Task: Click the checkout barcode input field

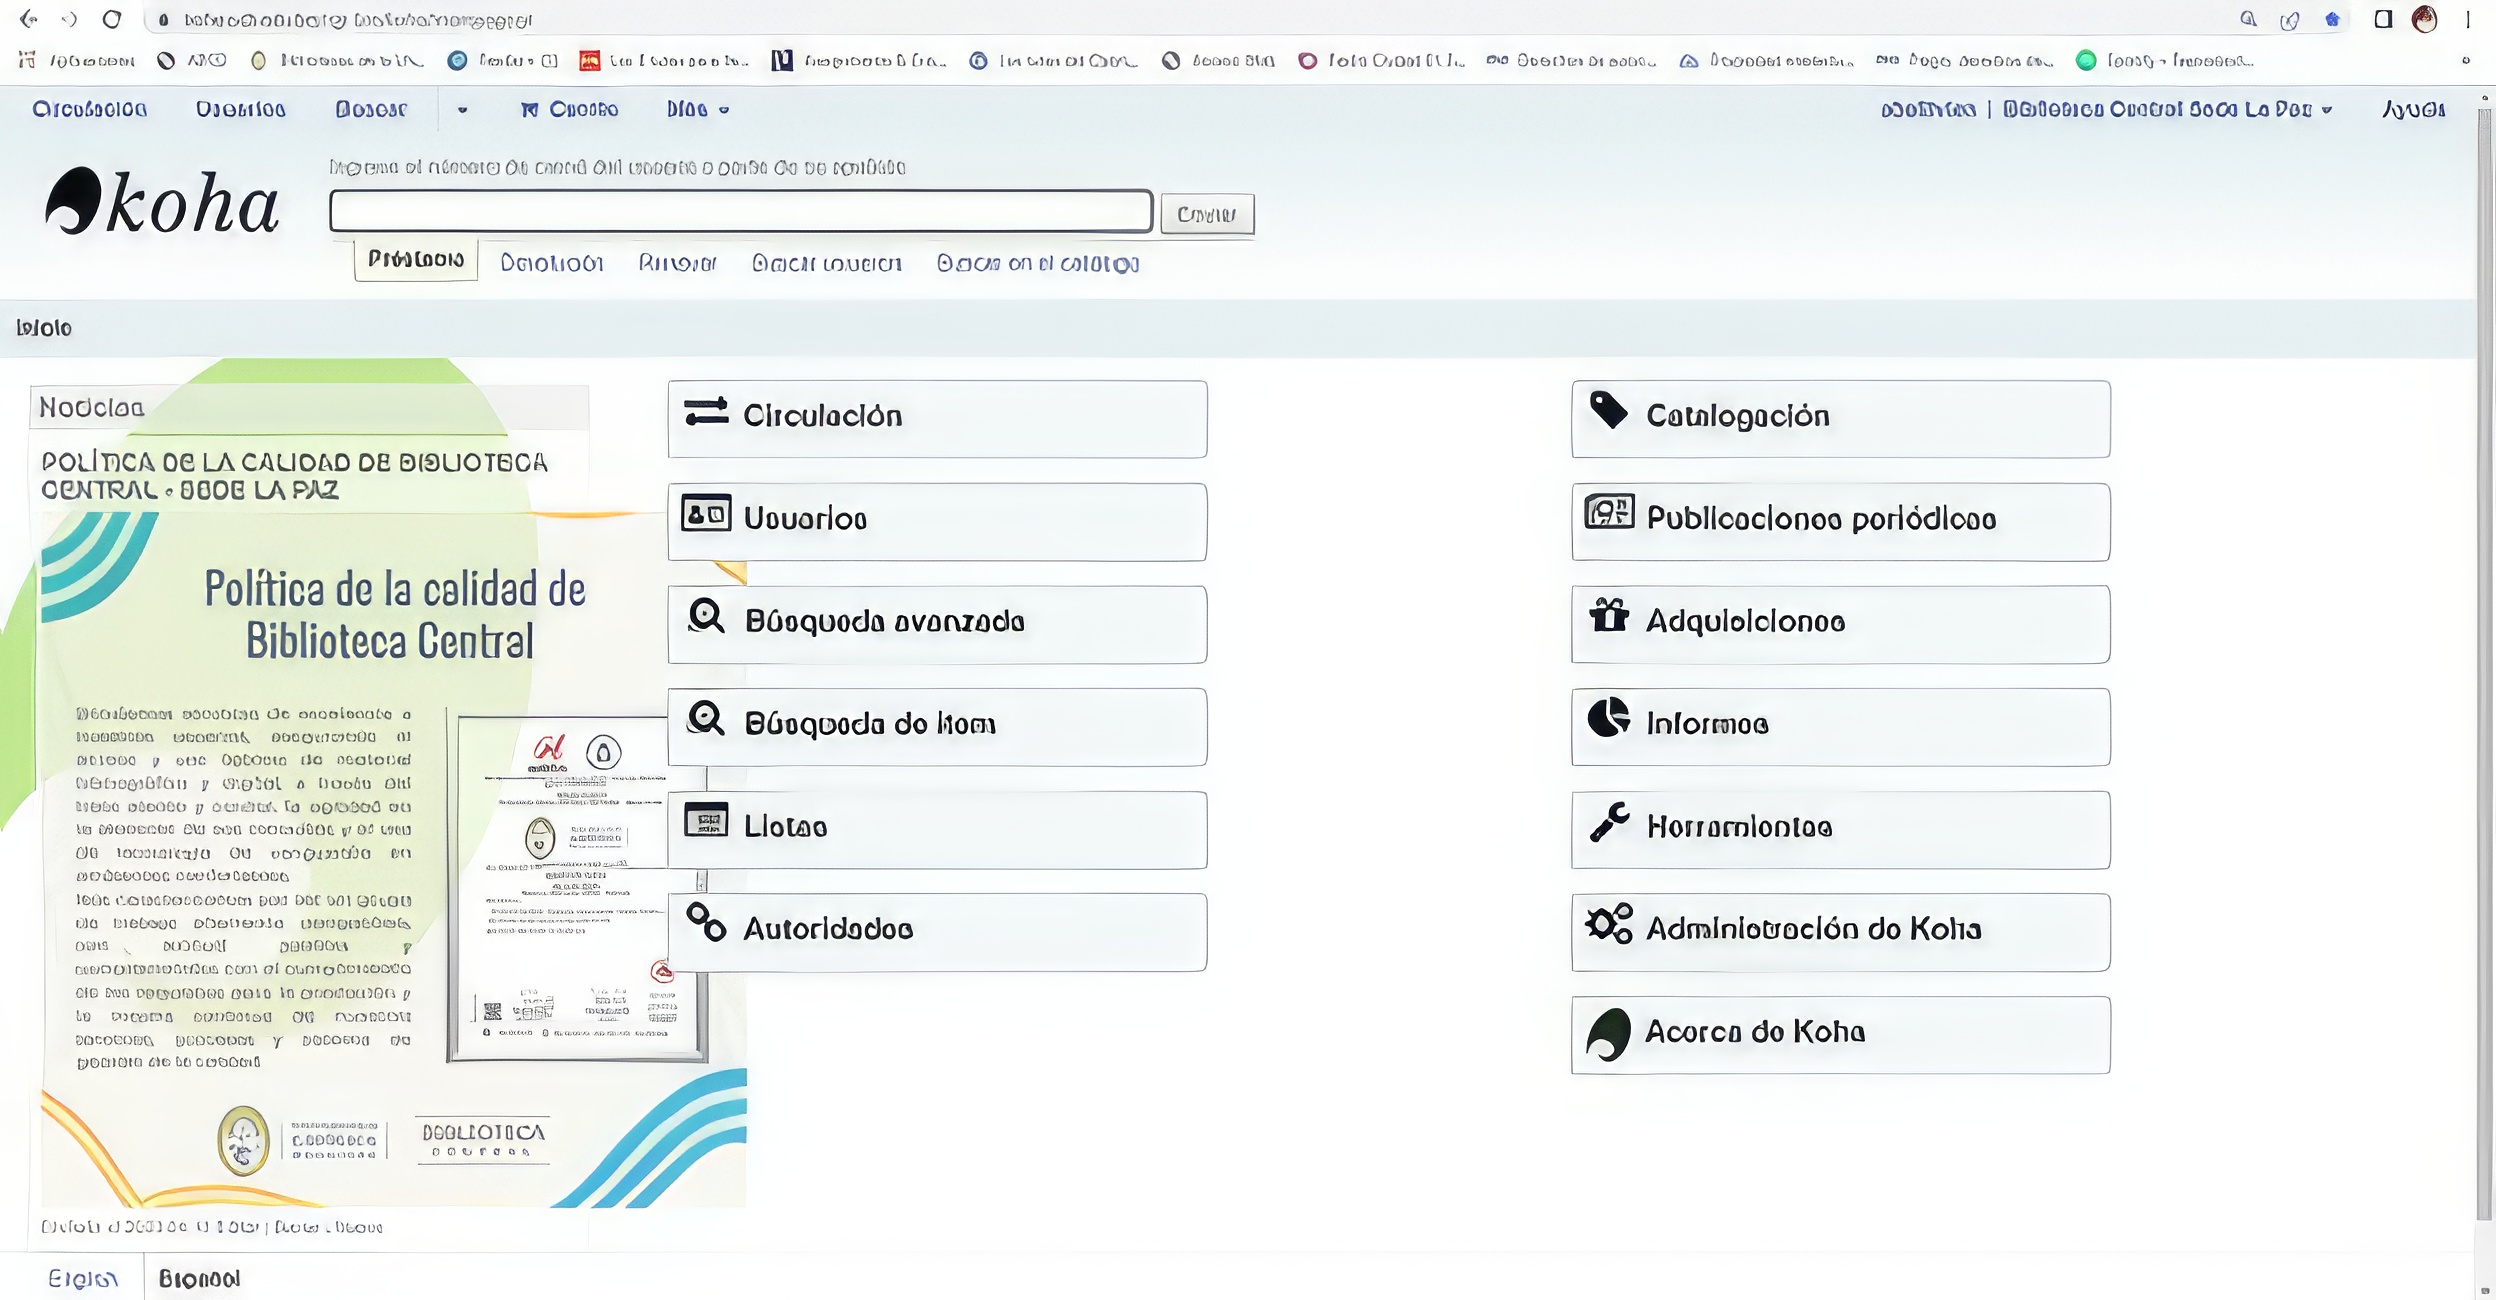Action: [740, 212]
